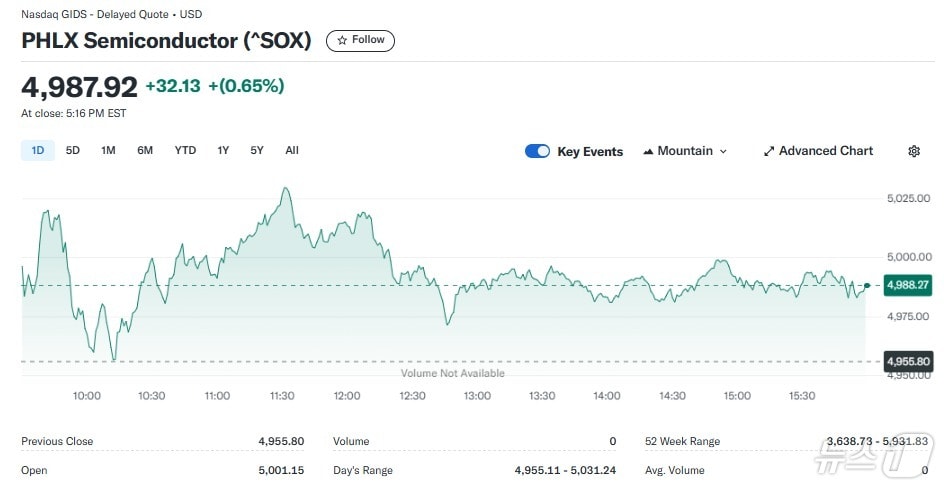
Task: Click the star icon in Follow button
Action: (342, 40)
